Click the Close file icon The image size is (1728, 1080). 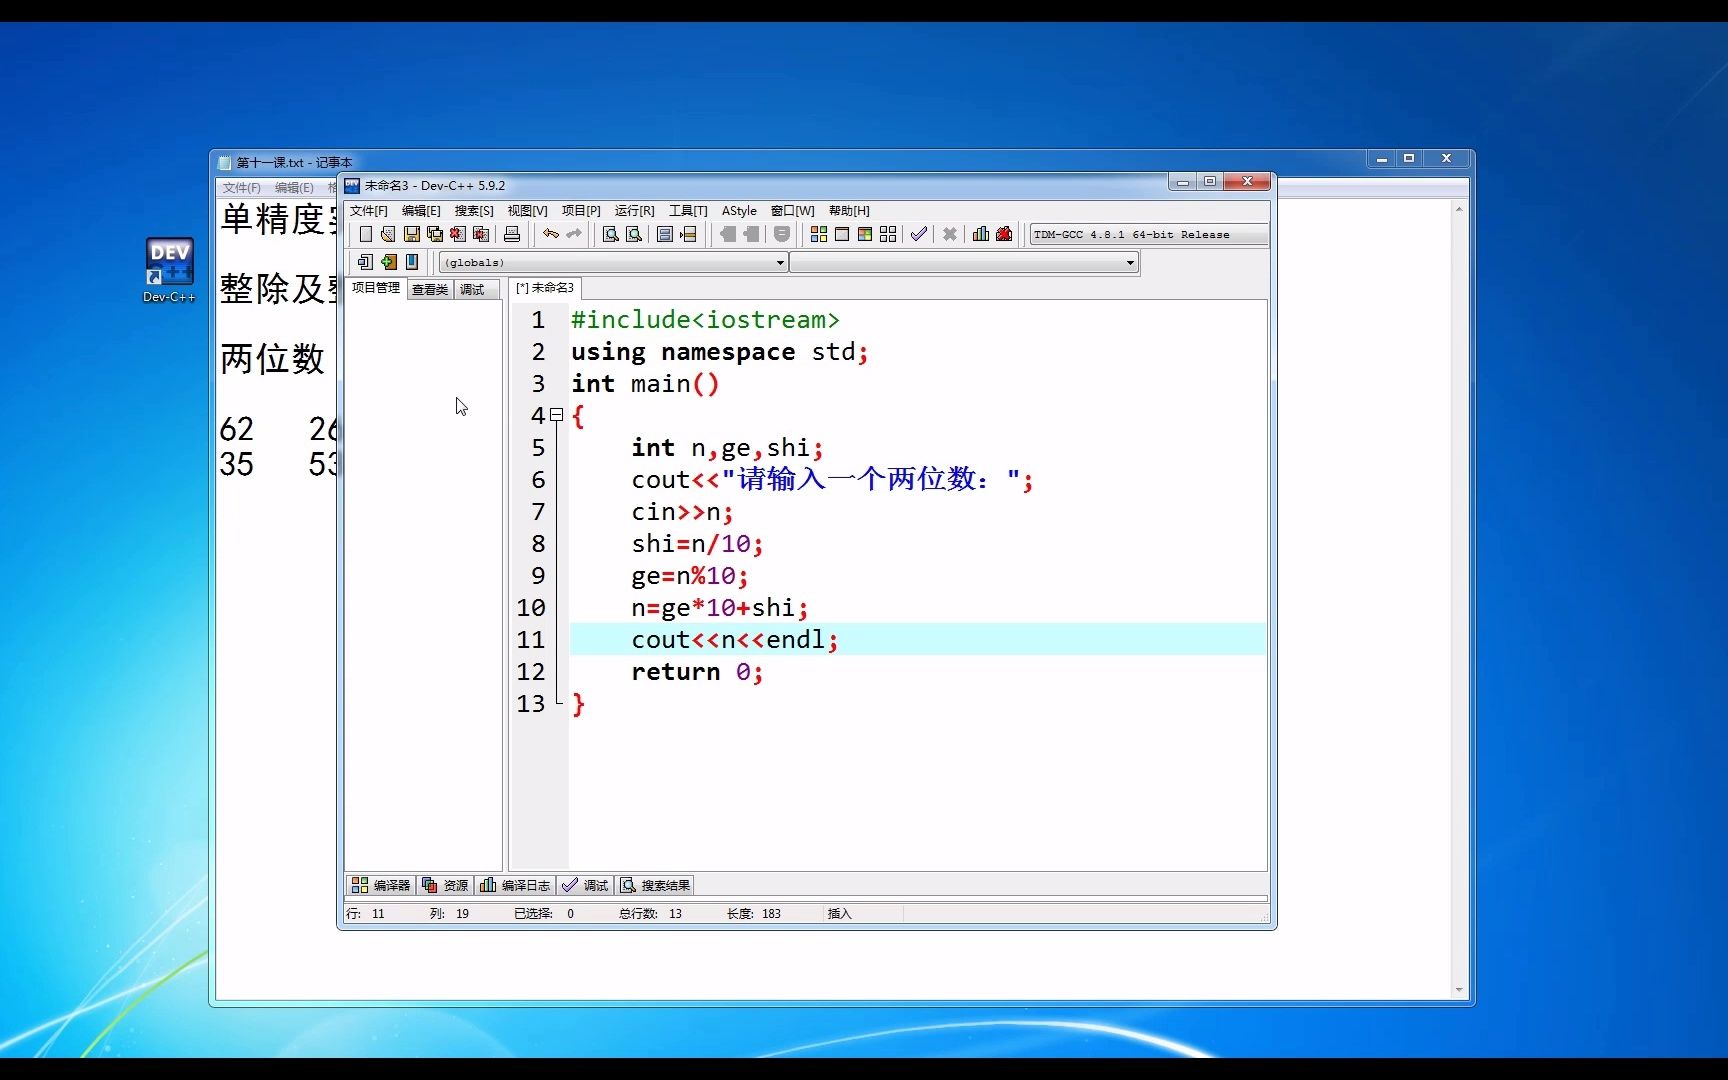457,234
